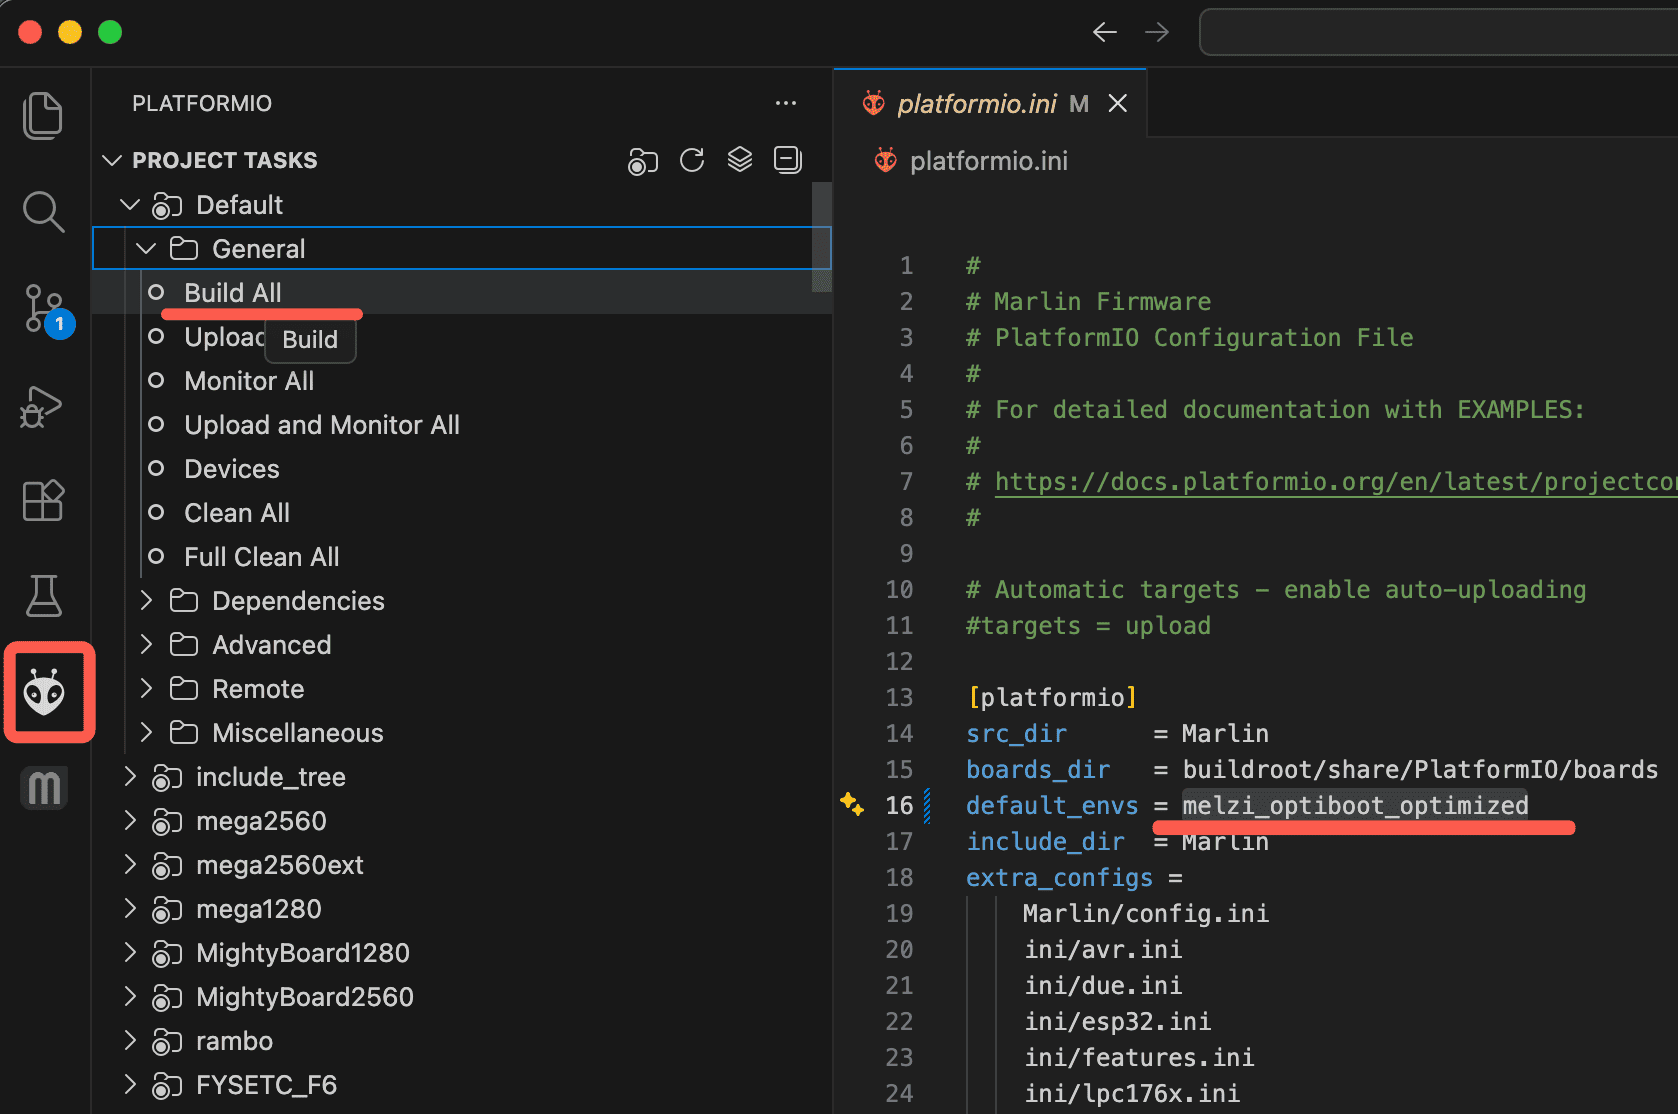This screenshot has width=1678, height=1114.
Task: Click the PlatformIO alien head icon
Action: pos(45,692)
